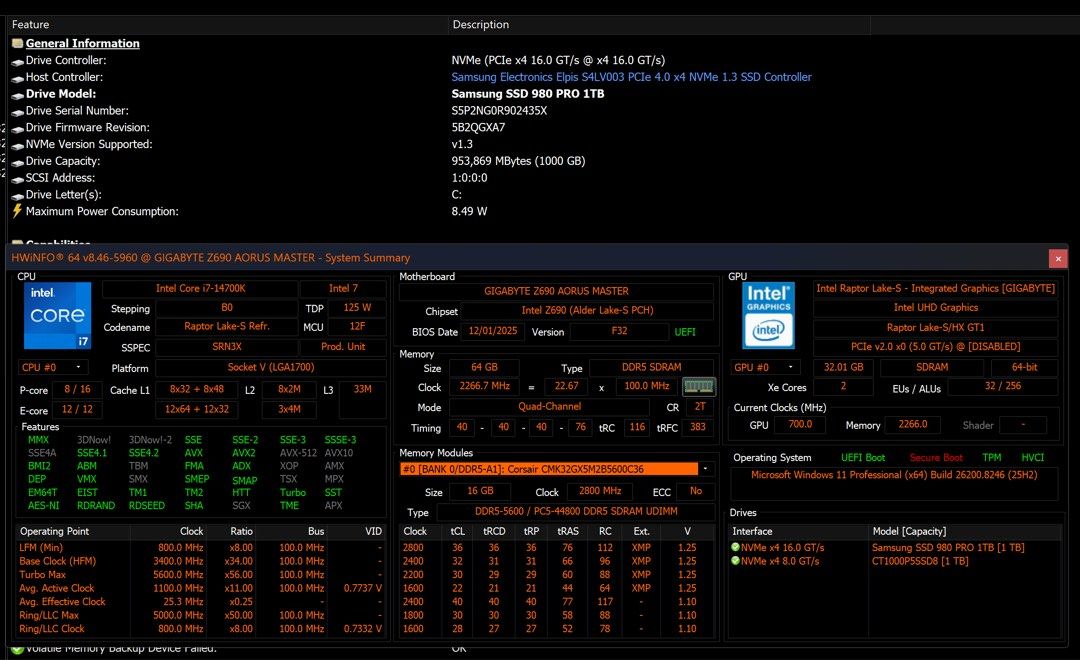Click the Intel Graphics logo
Screen dimensions: 1080x660
[769, 316]
